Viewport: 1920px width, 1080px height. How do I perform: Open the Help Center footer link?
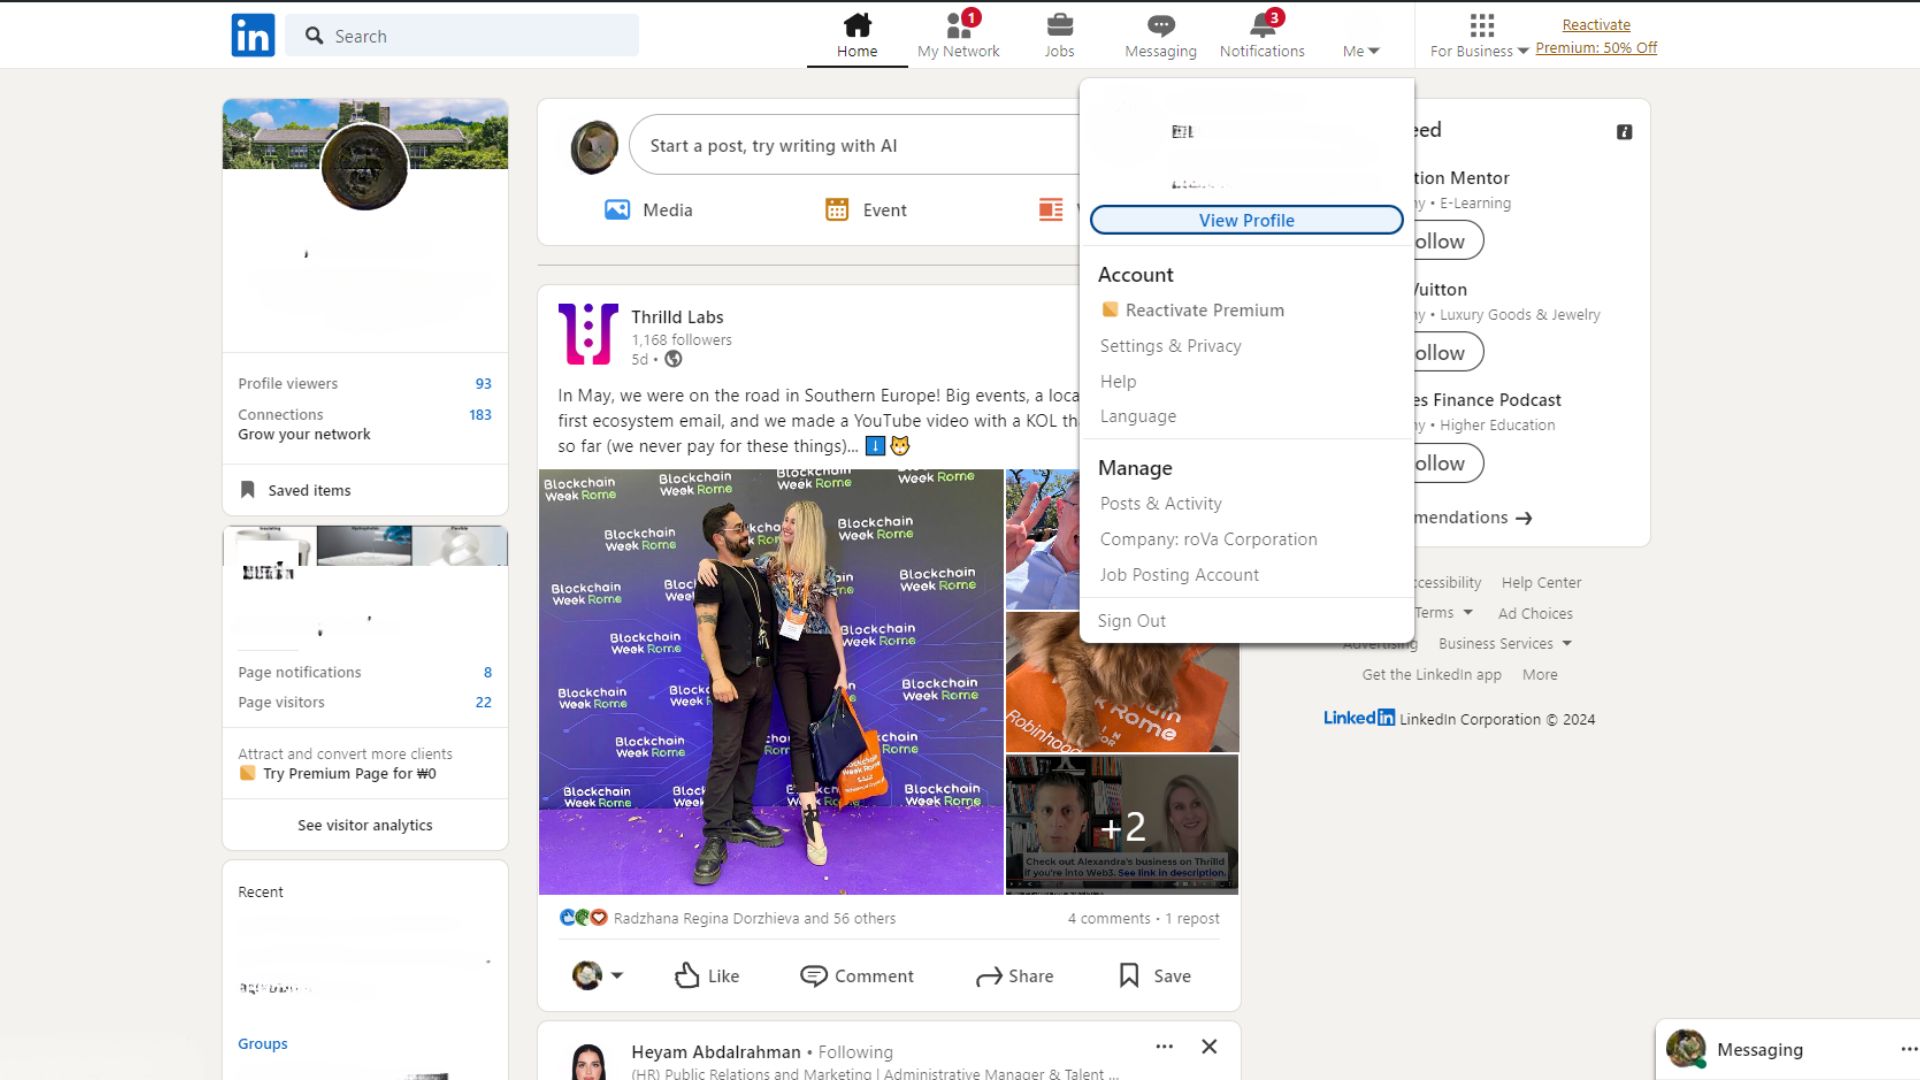(x=1541, y=582)
